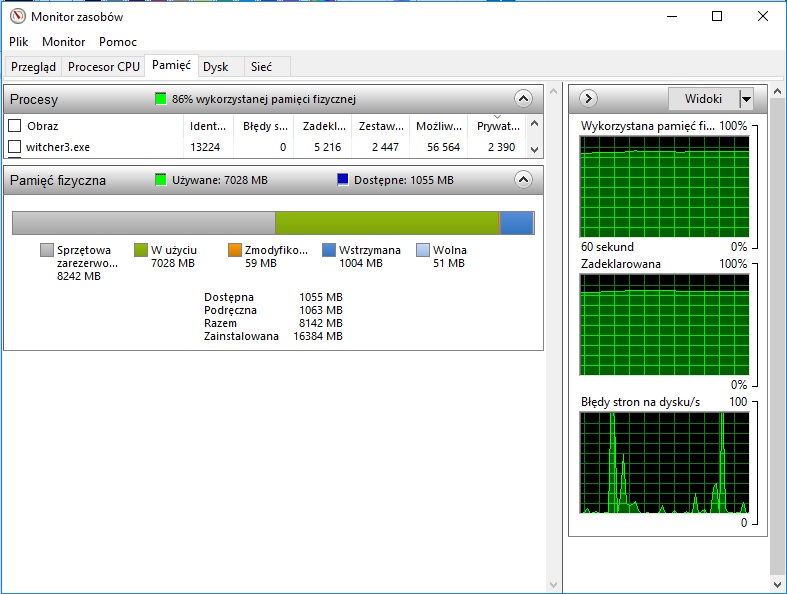
Task: Maximize the Monitor zasobów window
Action: coord(717,16)
